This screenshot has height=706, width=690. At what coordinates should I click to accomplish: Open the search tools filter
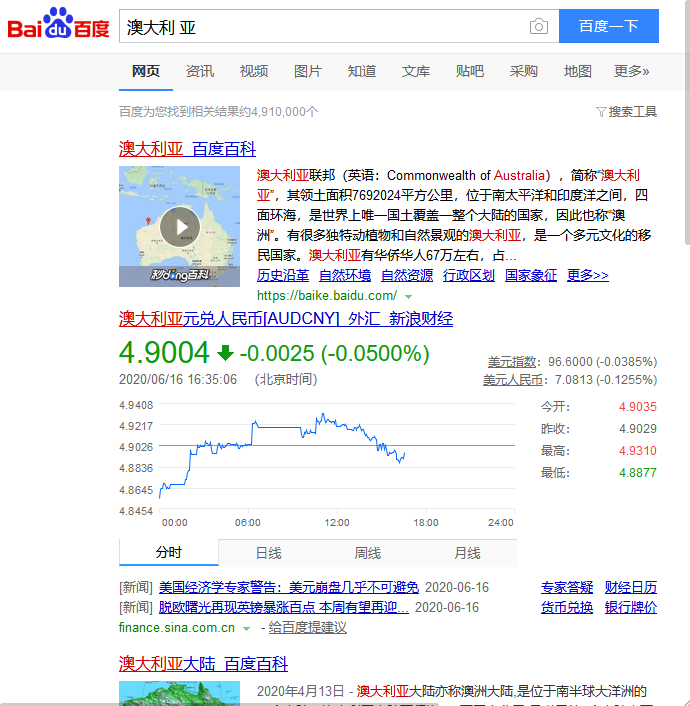(x=626, y=112)
